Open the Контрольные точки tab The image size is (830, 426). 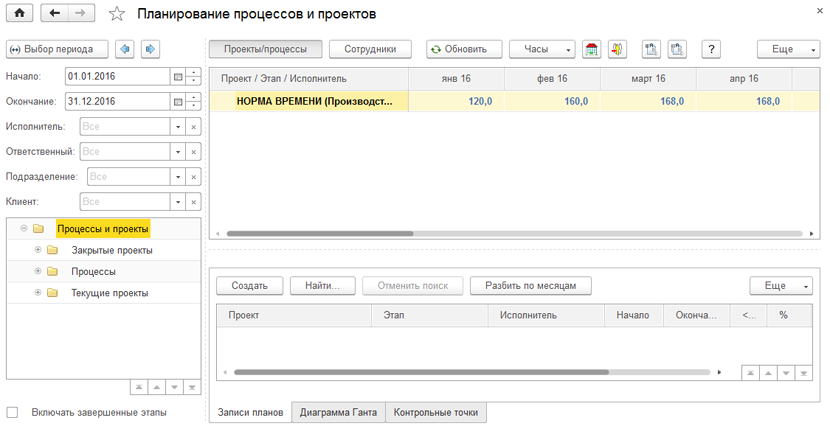(x=436, y=412)
